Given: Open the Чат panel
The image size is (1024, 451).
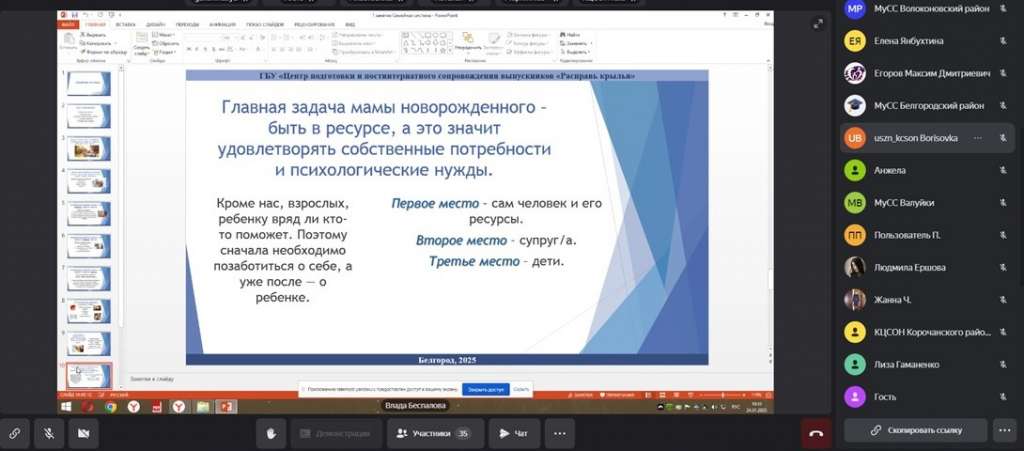Looking at the screenshot, I should [514, 433].
